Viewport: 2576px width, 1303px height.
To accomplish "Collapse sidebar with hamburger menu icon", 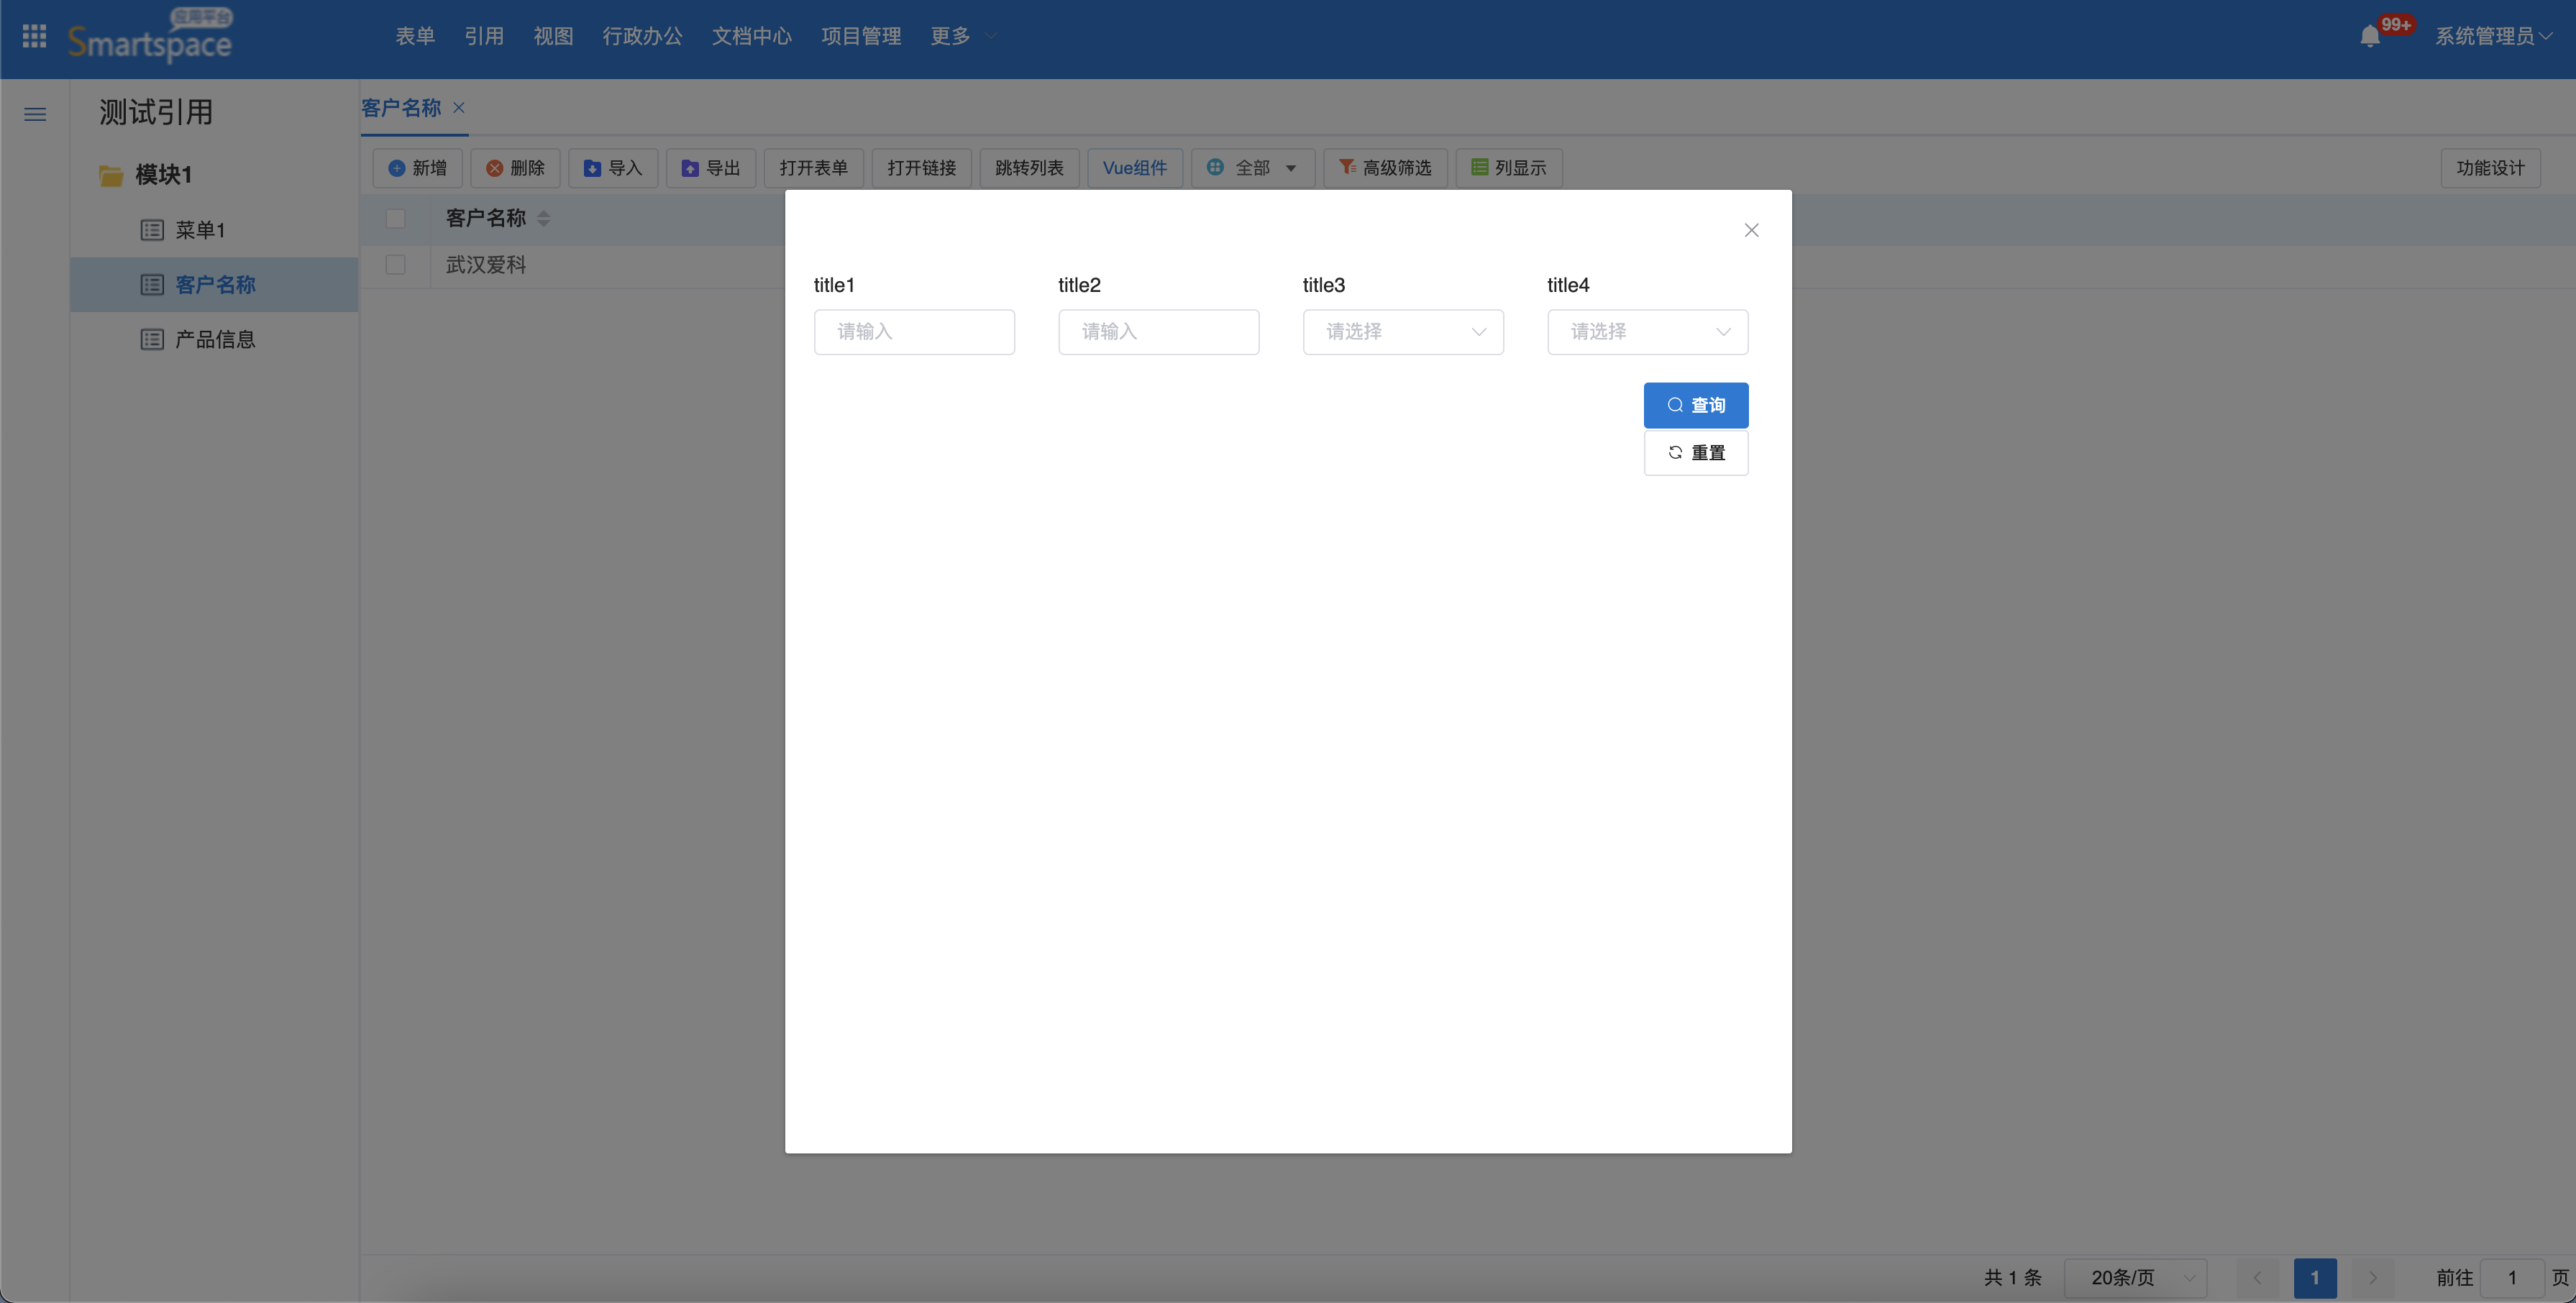I will click(x=35, y=114).
